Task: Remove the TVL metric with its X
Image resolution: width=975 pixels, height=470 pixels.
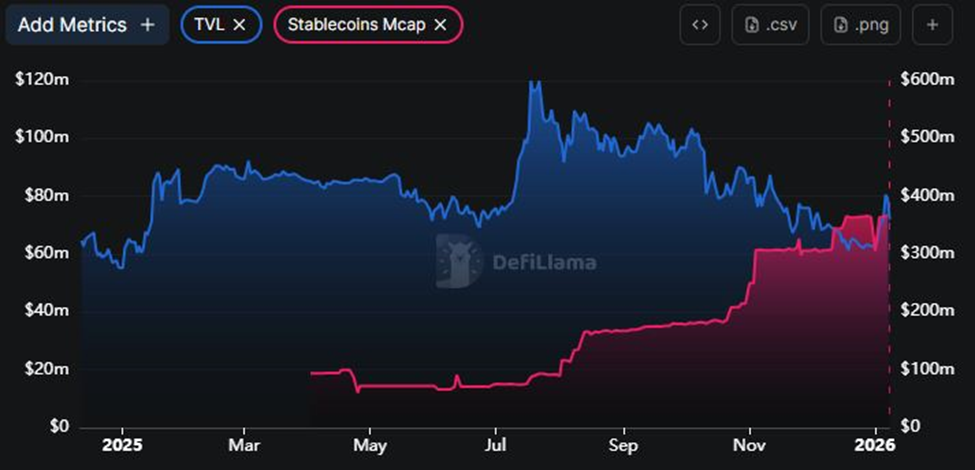Action: (239, 25)
